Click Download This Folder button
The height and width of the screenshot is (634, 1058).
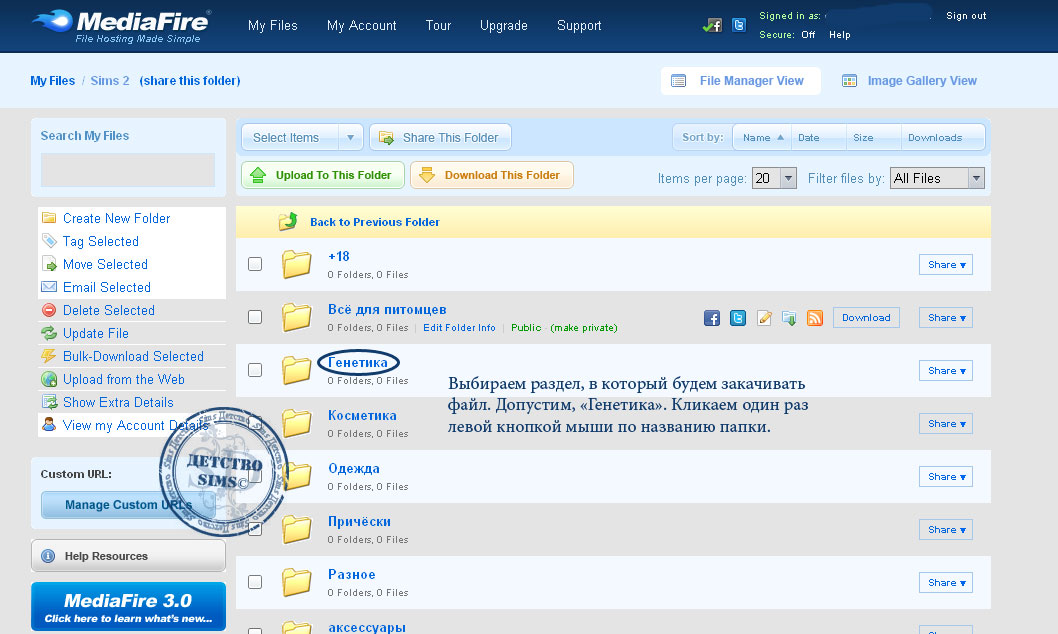point(492,175)
